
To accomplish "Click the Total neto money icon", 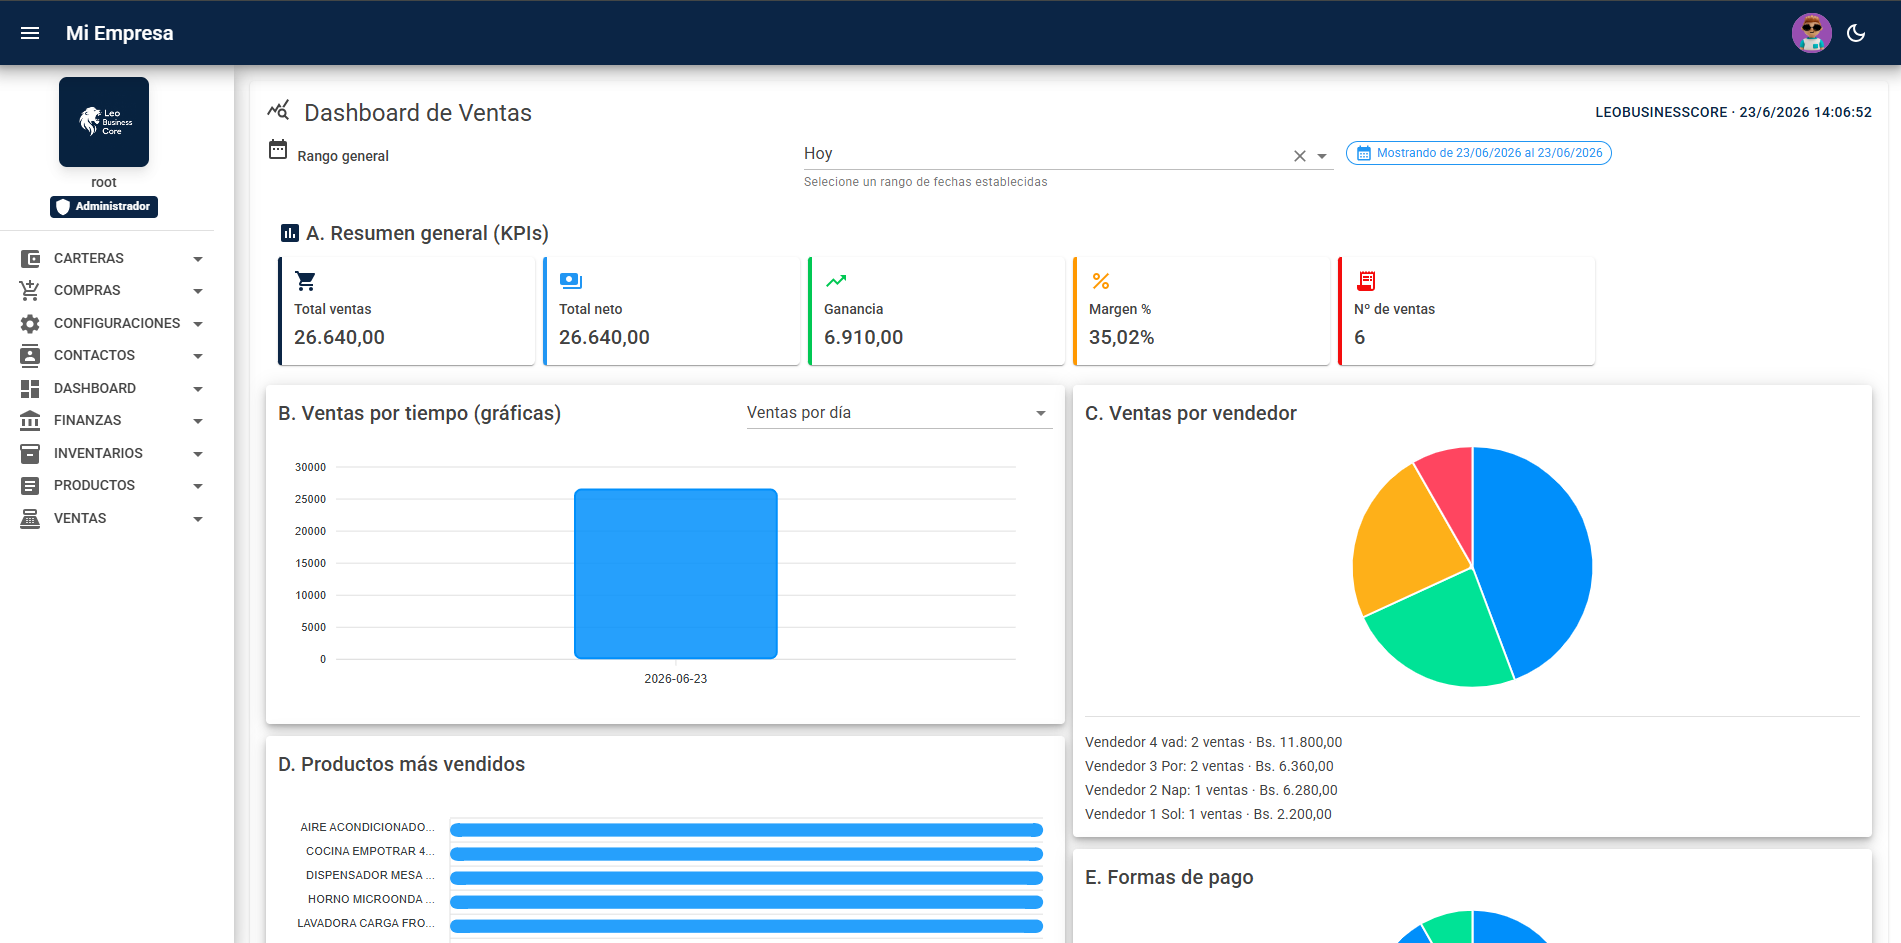I will pyautogui.click(x=571, y=281).
